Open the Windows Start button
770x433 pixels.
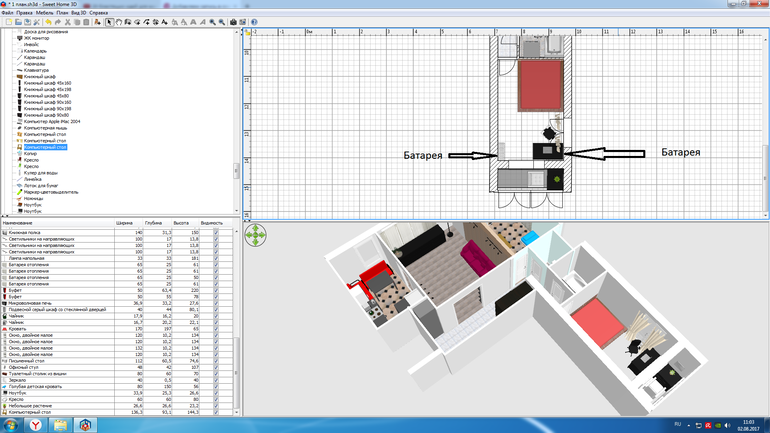[11, 424]
